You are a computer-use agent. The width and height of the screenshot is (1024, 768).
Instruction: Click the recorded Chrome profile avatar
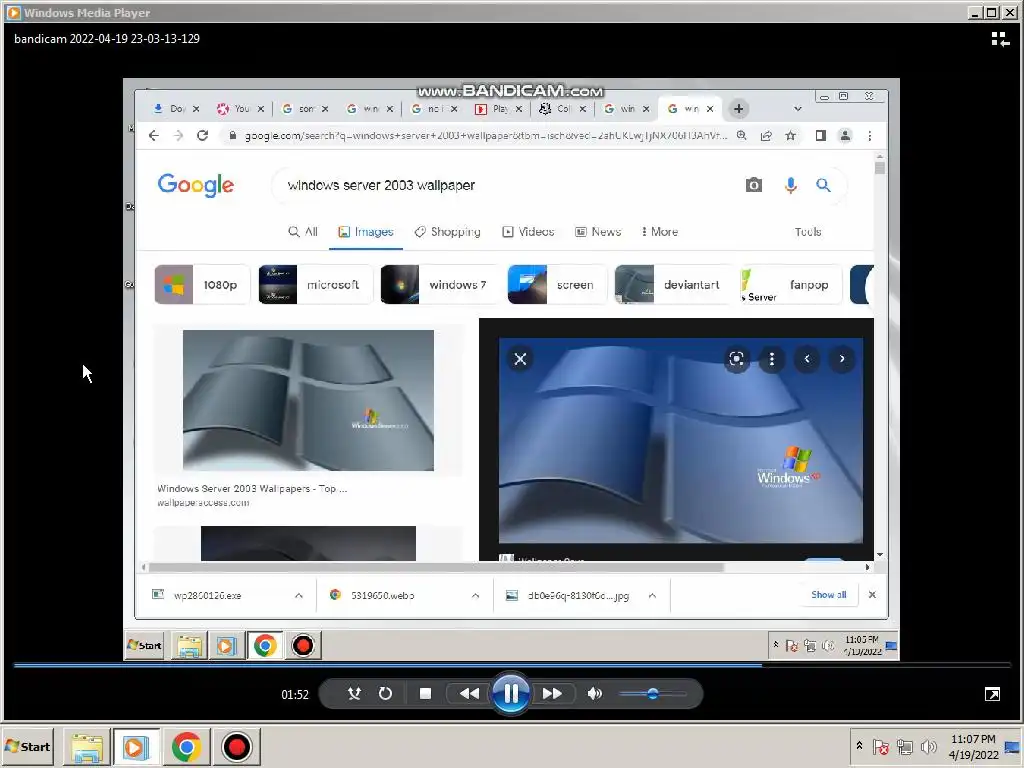(845, 136)
